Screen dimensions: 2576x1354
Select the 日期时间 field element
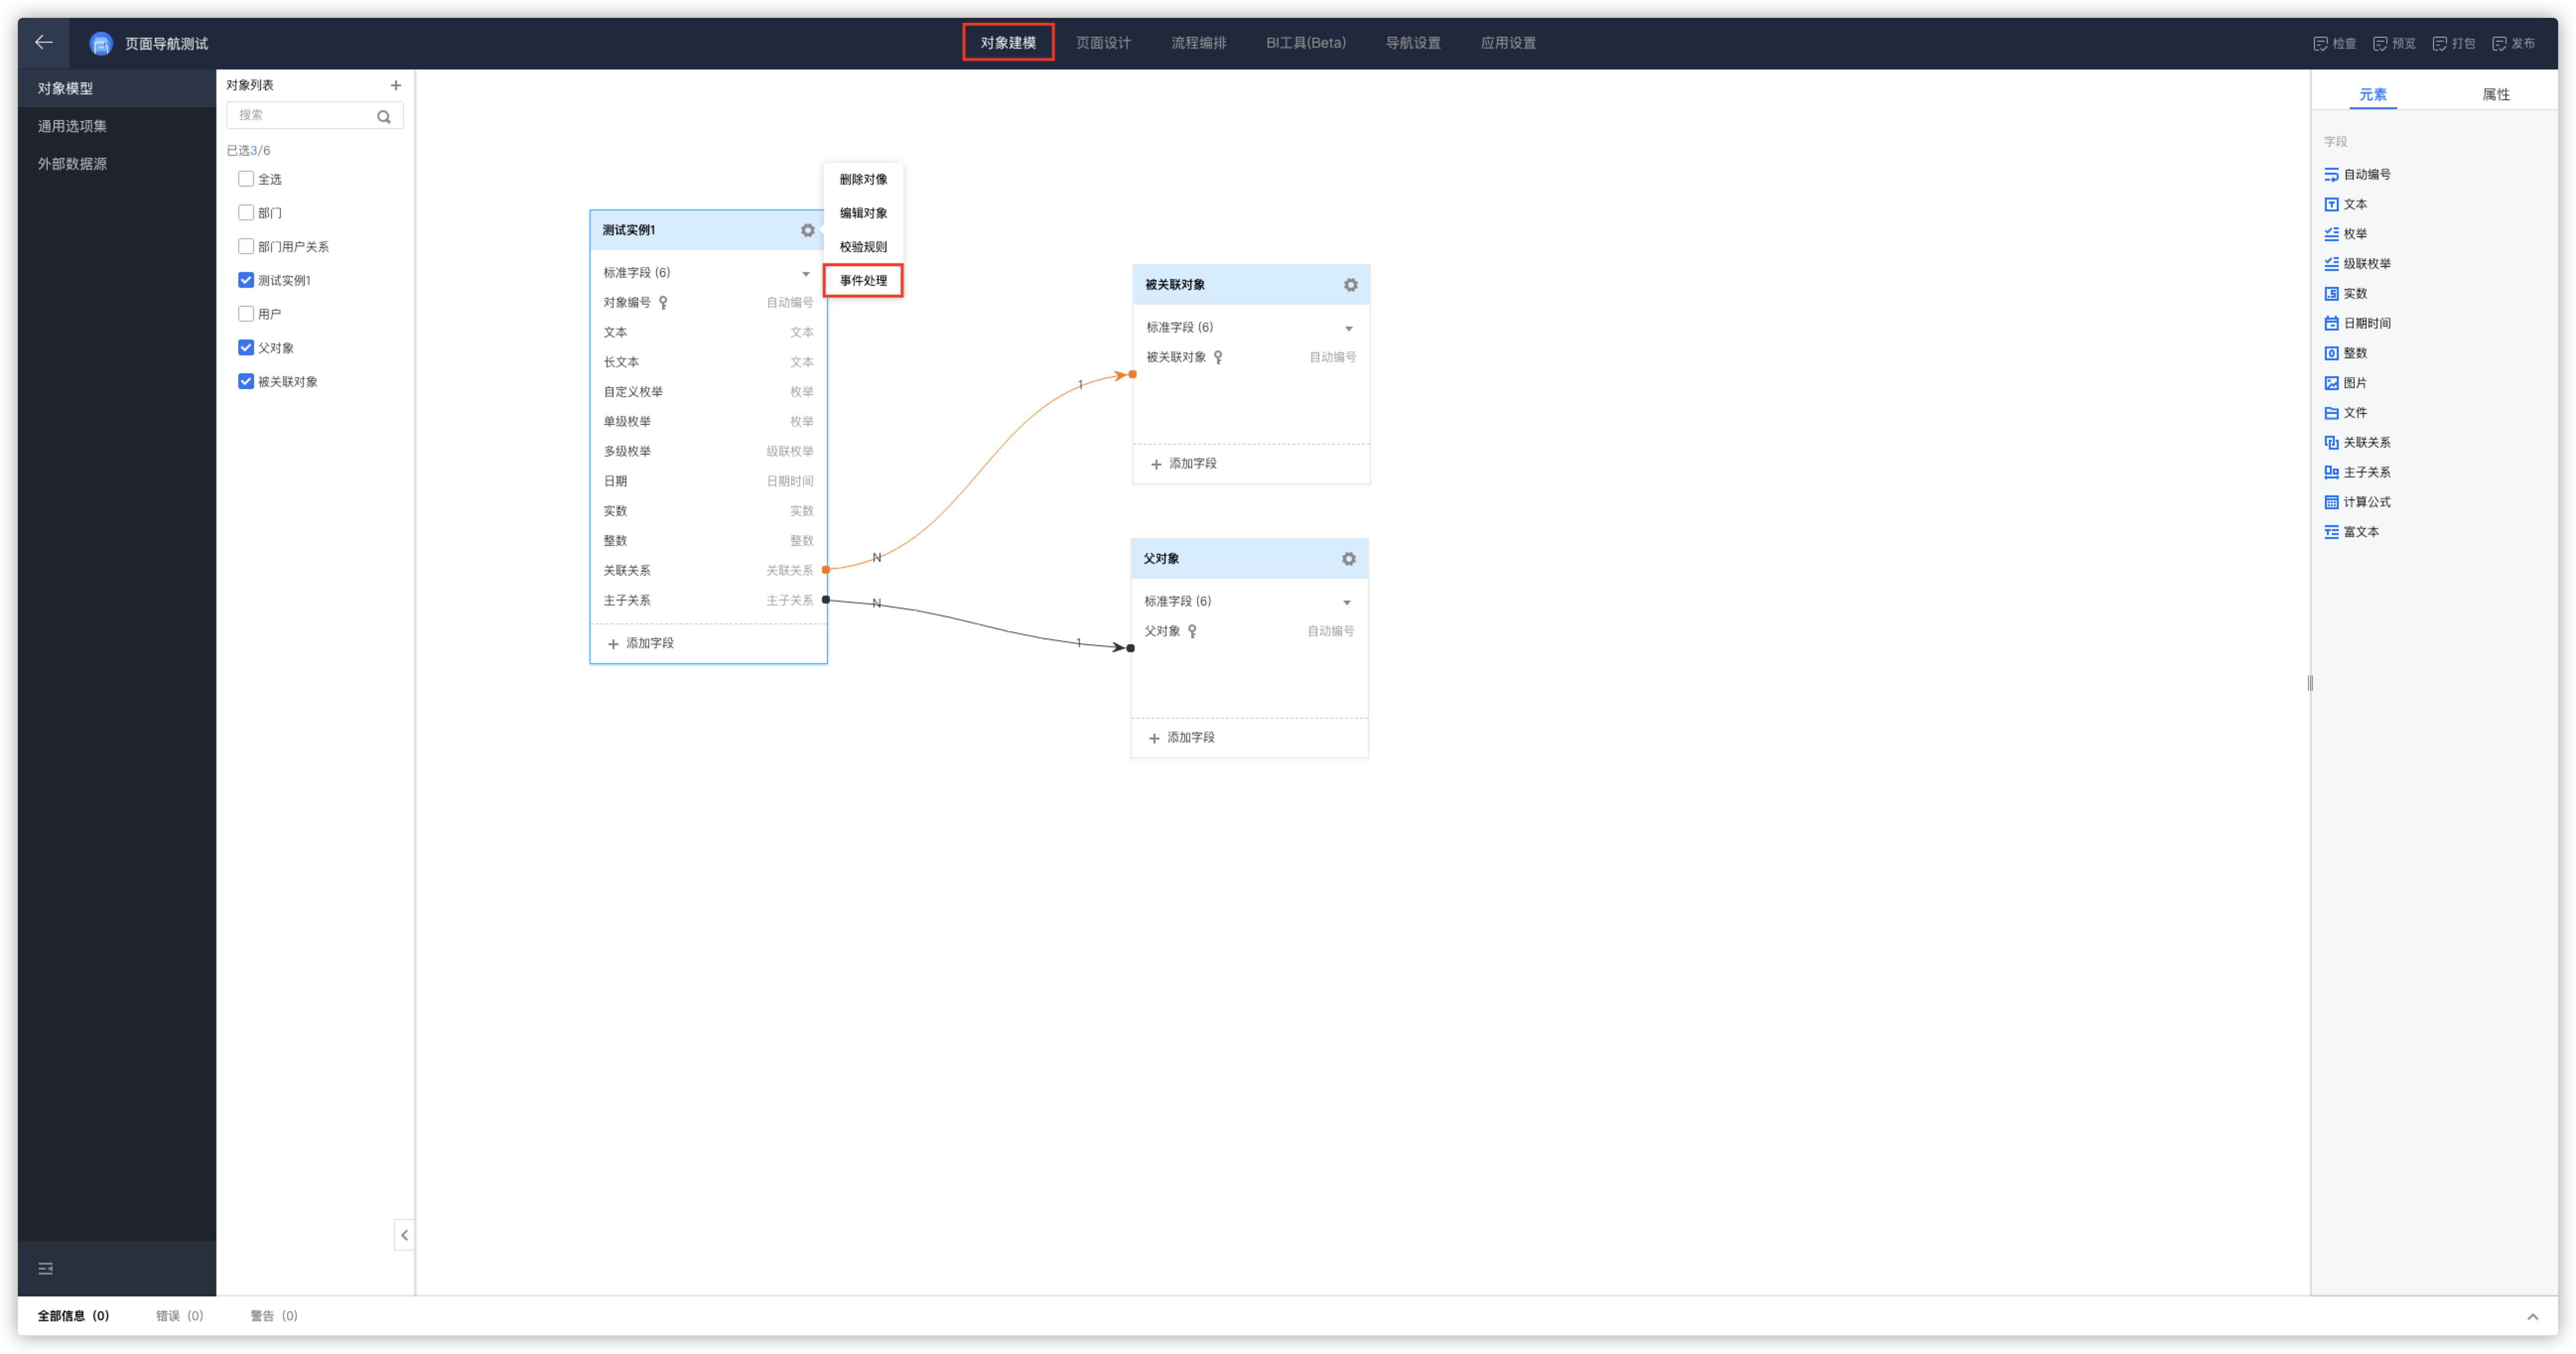tap(2358, 323)
